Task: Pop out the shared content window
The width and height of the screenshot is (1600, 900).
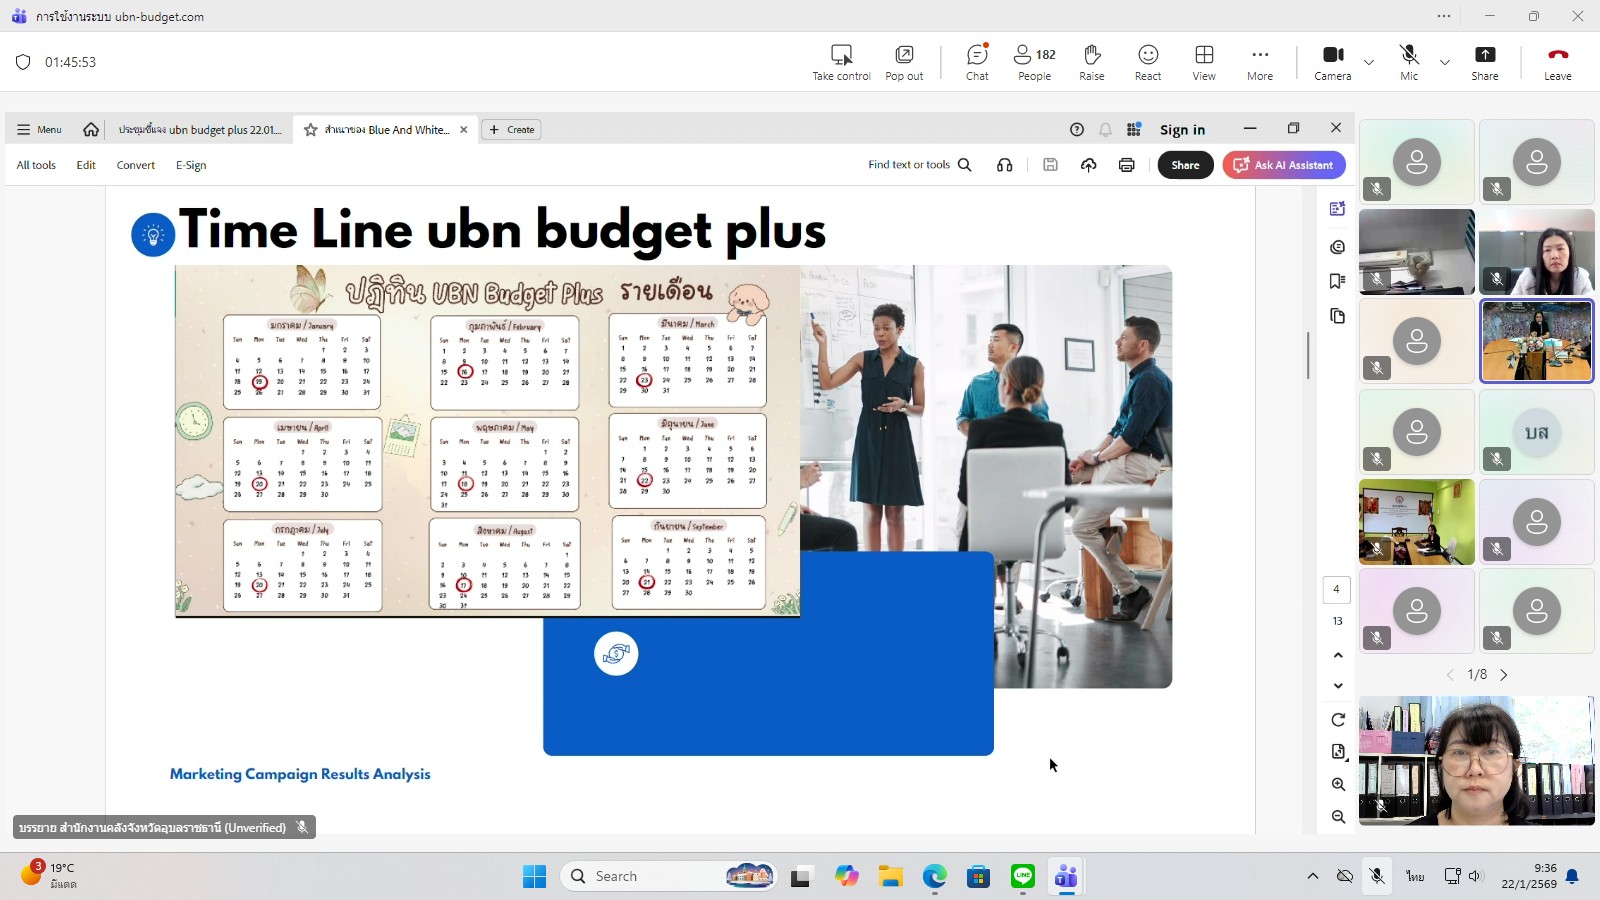Action: 904,62
